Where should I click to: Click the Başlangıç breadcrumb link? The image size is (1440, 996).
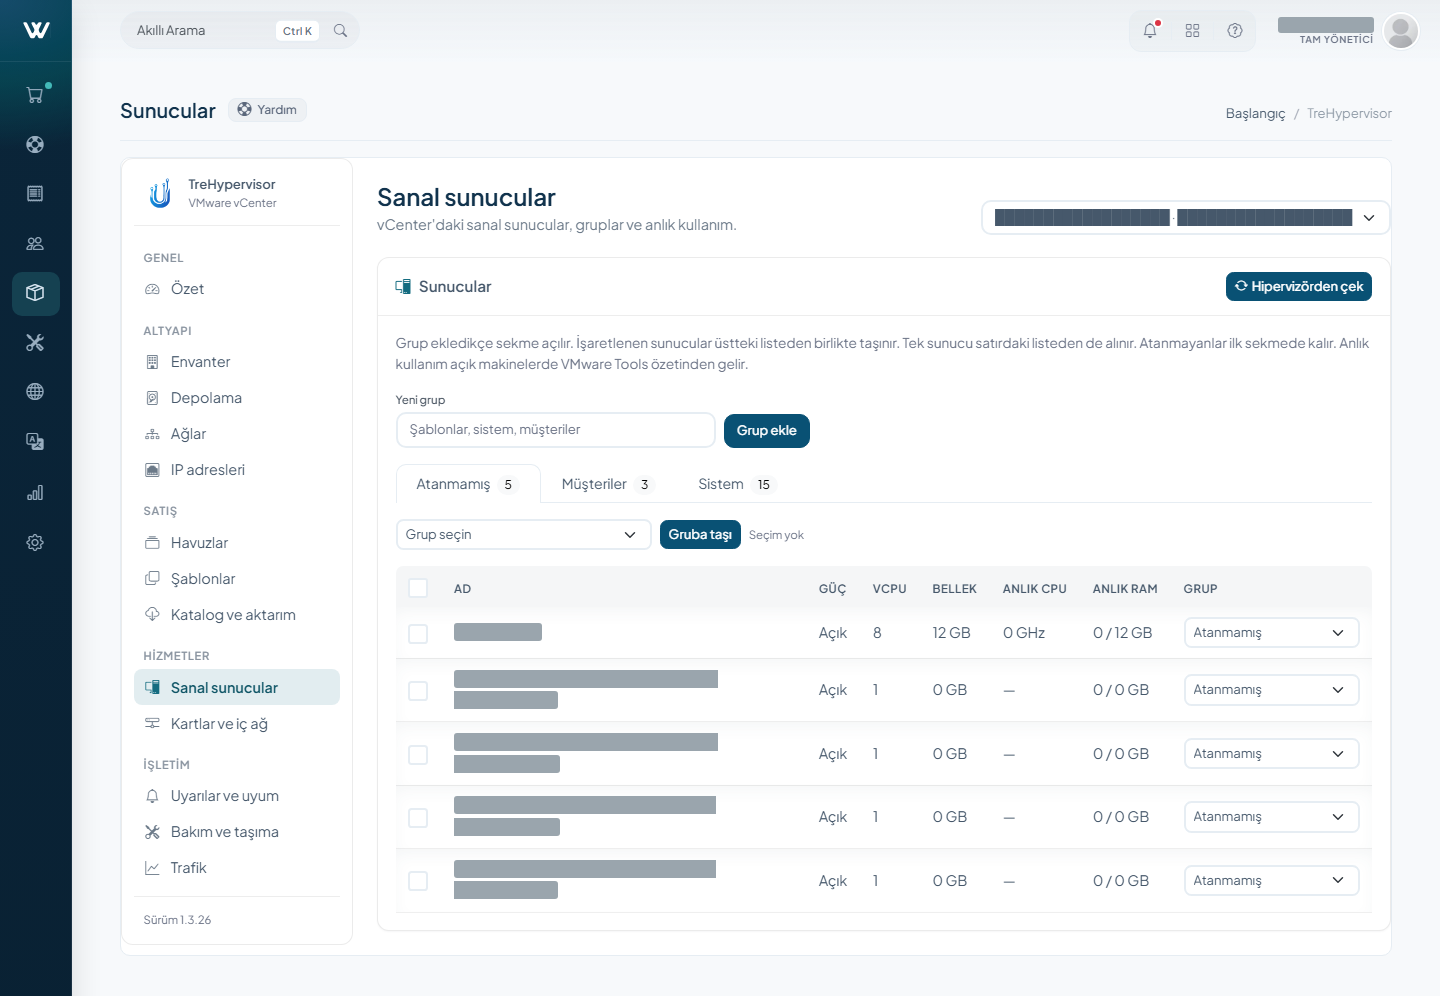click(1256, 114)
